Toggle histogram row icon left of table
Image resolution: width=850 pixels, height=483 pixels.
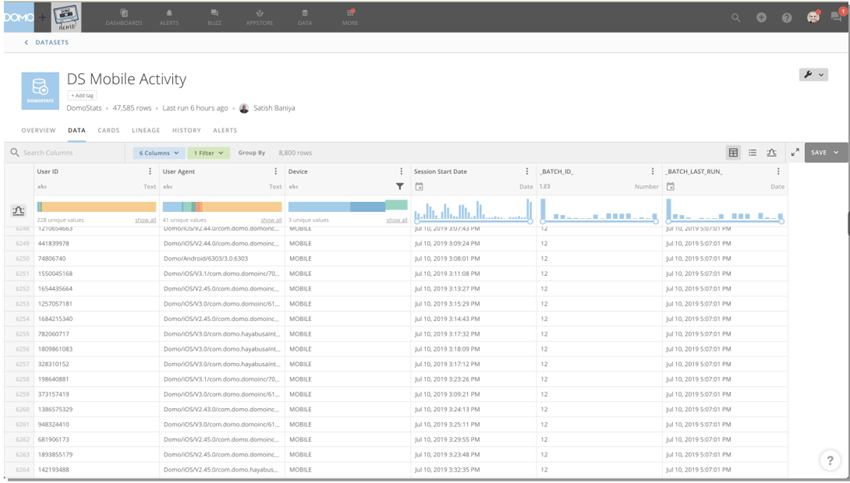(18, 210)
